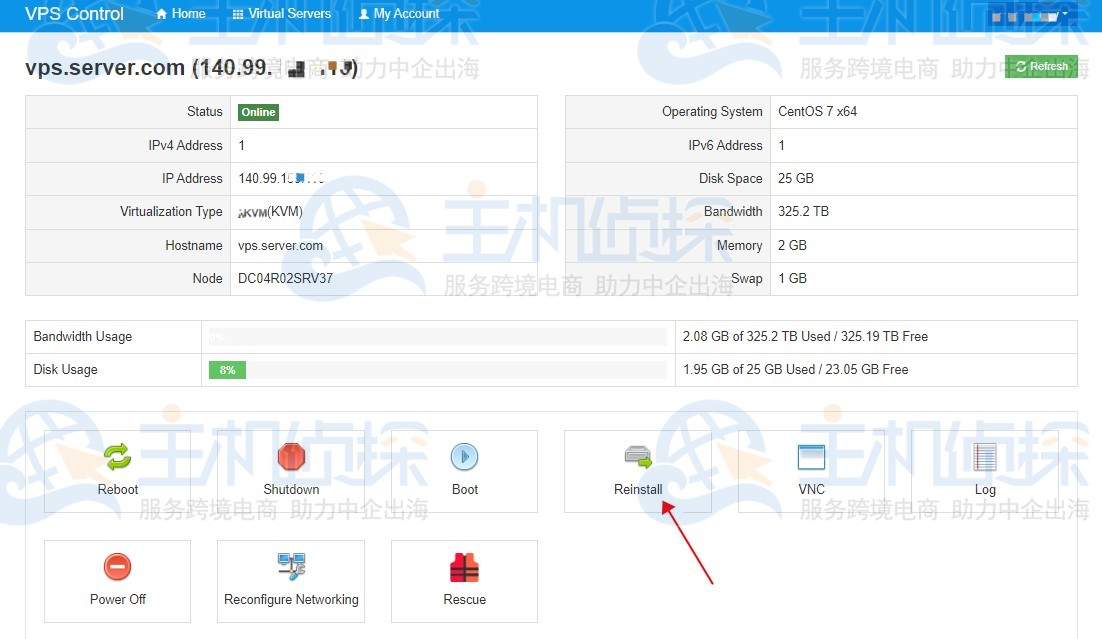
Task: Open Reconfigure Networking
Action: click(290, 565)
